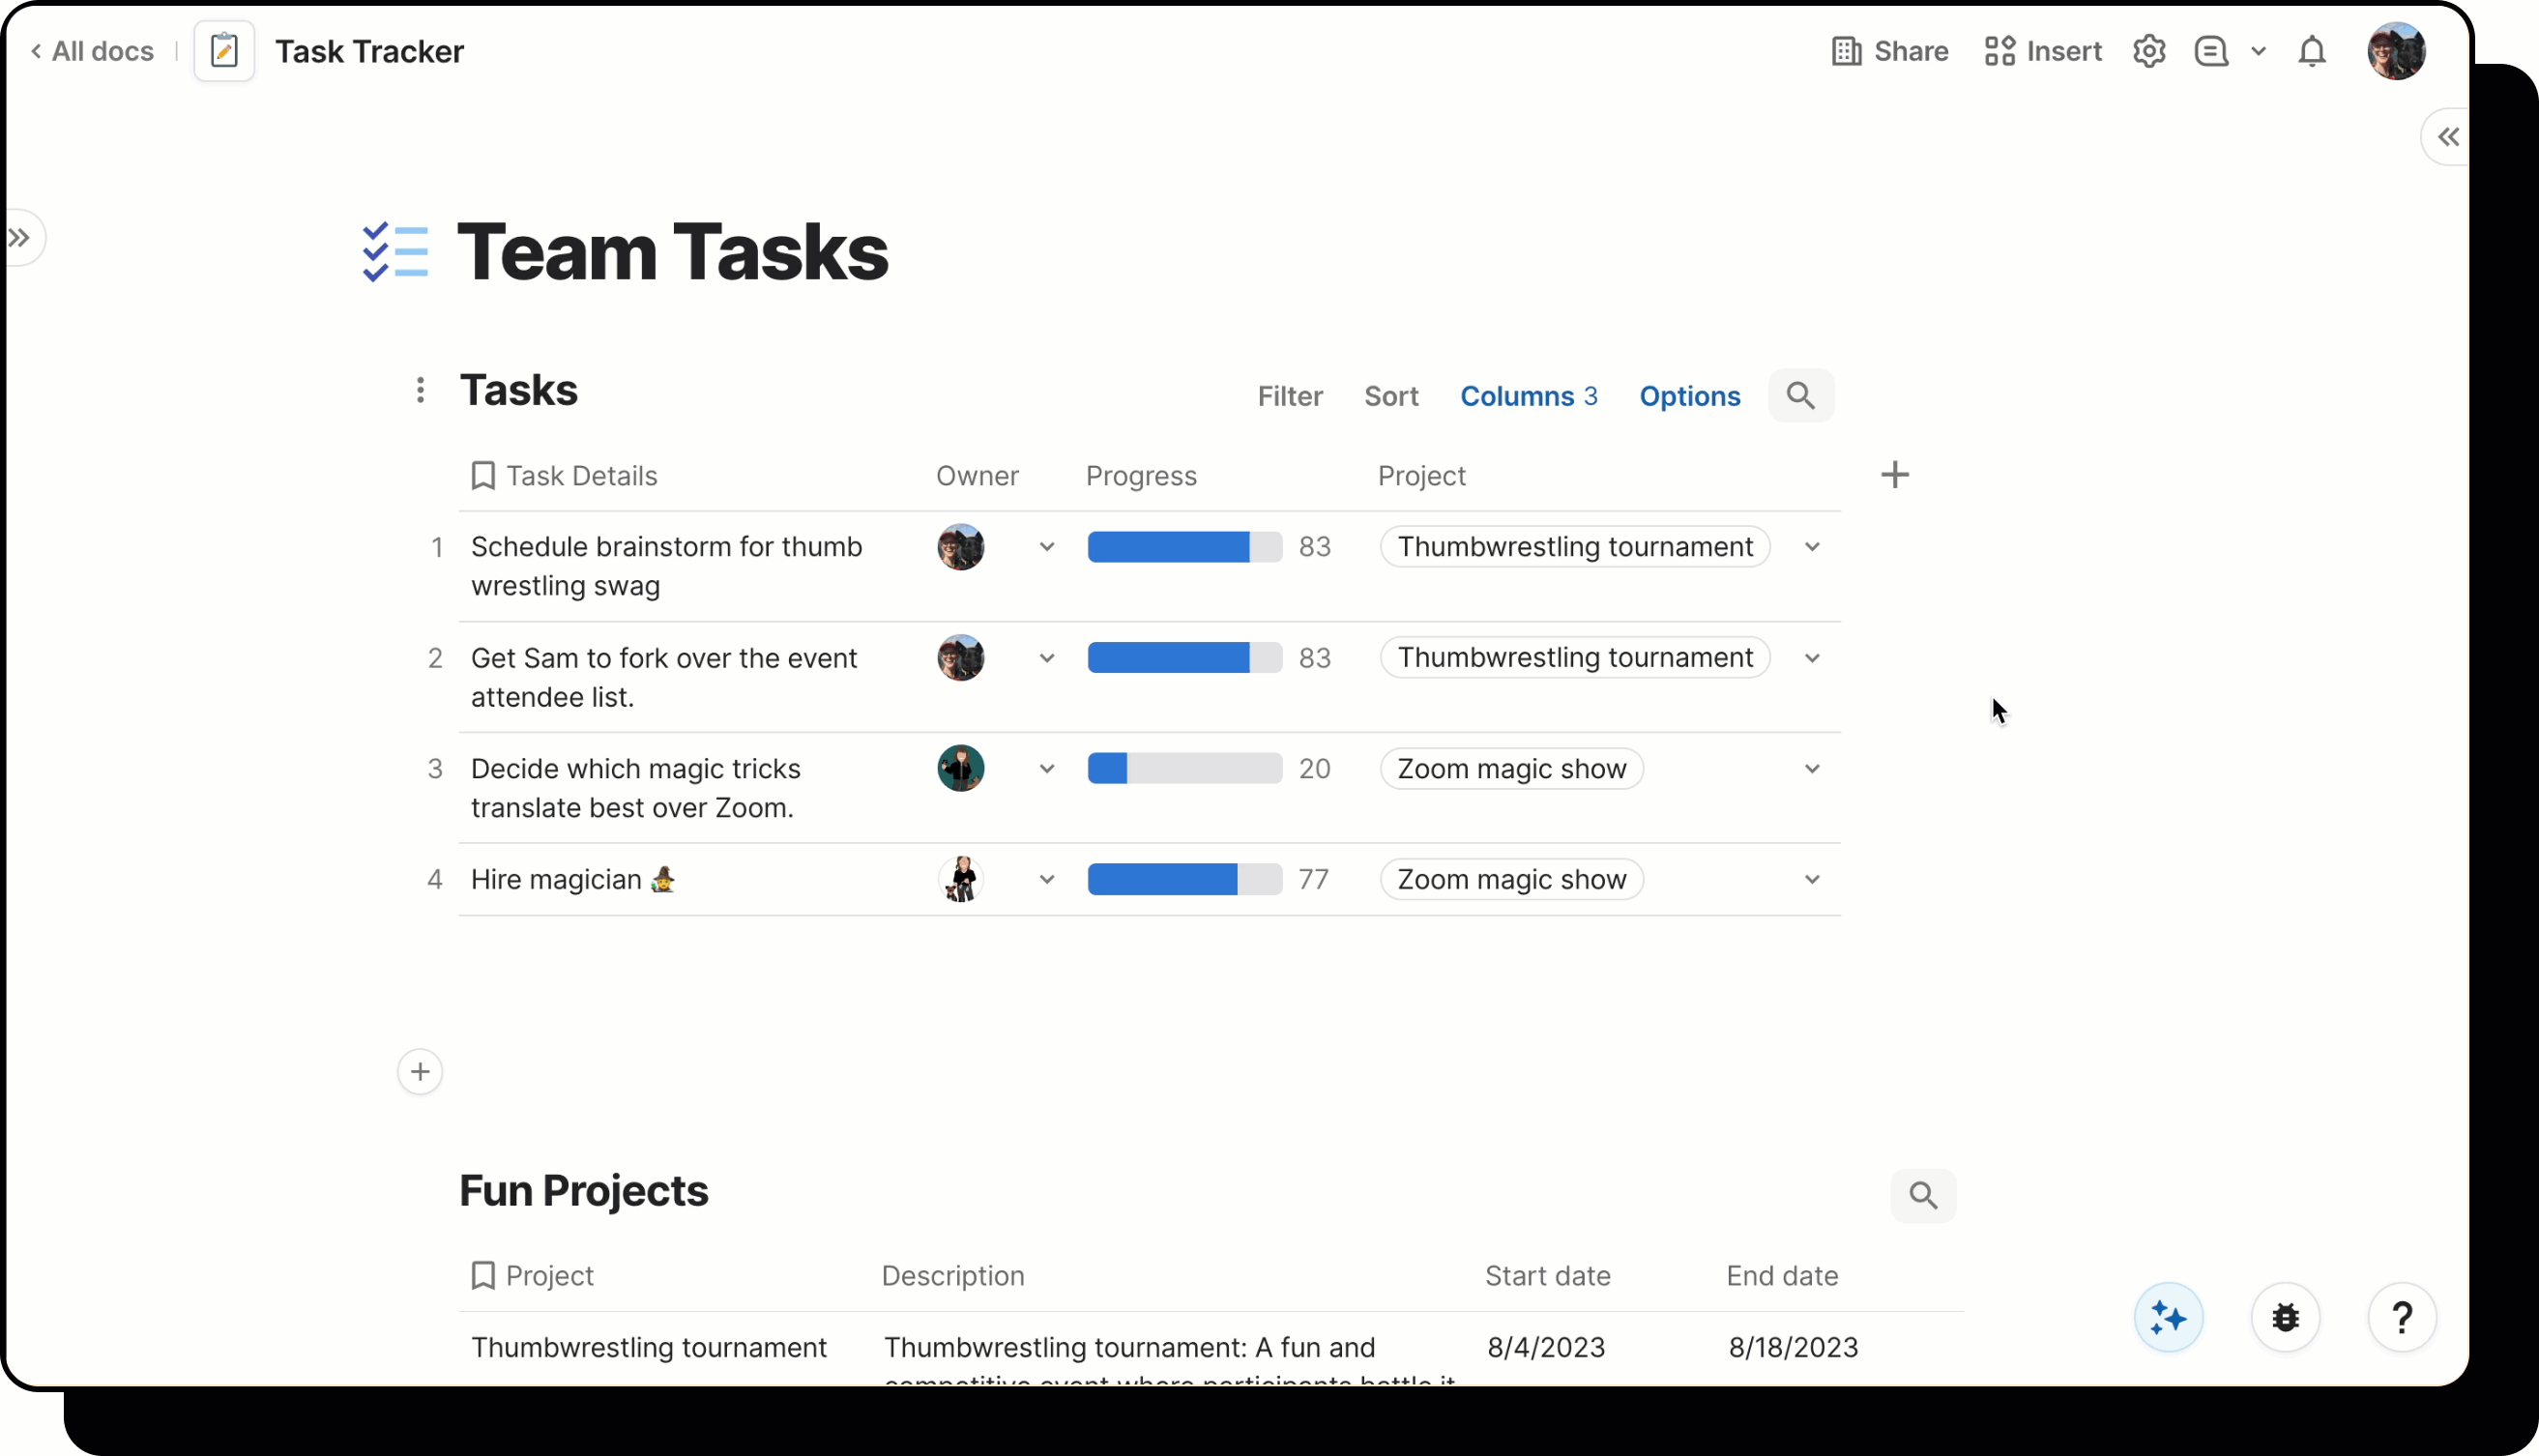Click the bug report icon
The height and width of the screenshot is (1456, 2539).
pos(2285,1317)
